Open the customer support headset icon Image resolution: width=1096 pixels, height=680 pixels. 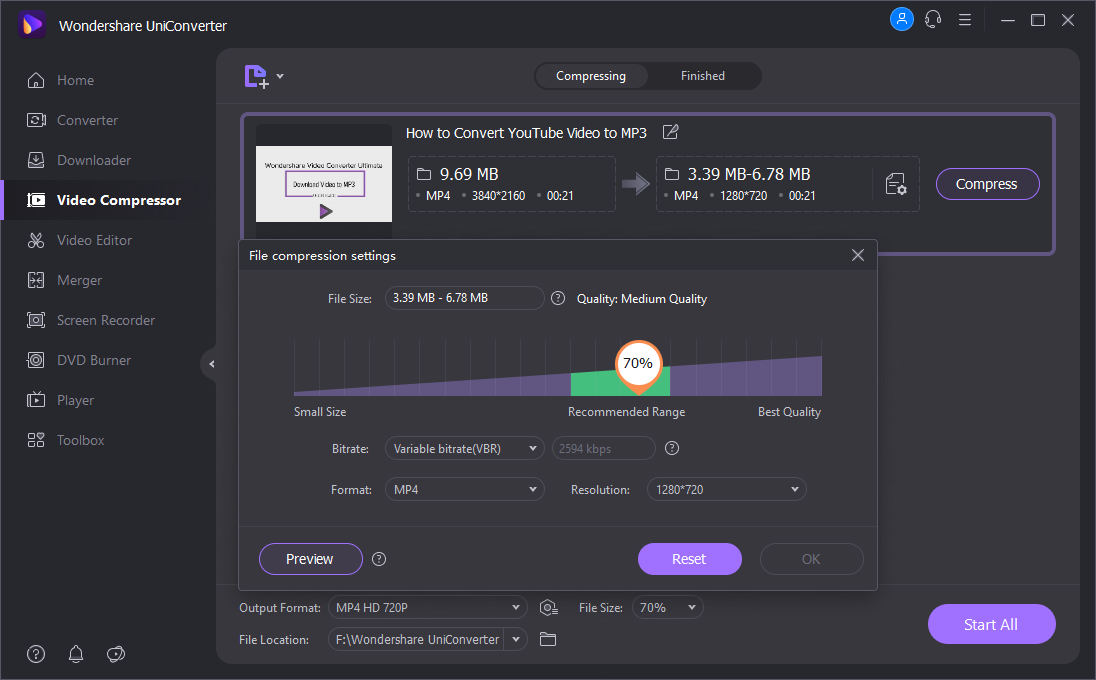(x=933, y=19)
